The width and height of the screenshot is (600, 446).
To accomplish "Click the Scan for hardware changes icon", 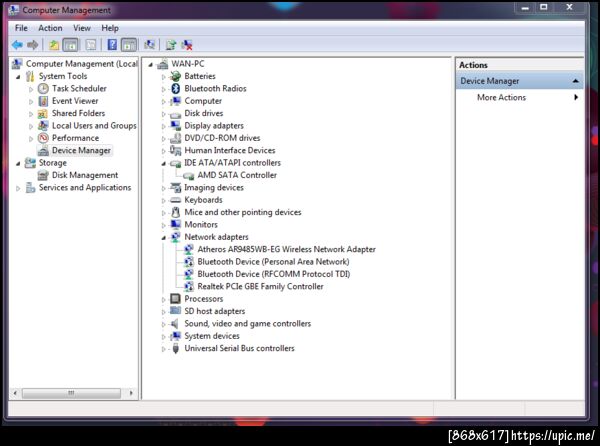I will [x=150, y=45].
